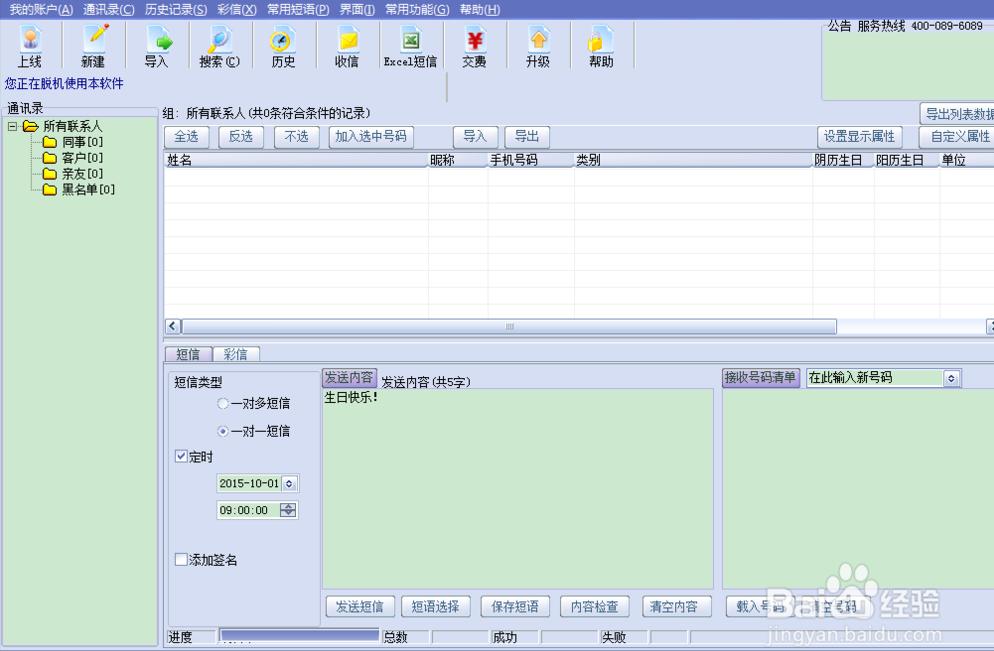Select the 一对多短信 radio button
This screenshot has width=994, height=651.
[222, 403]
